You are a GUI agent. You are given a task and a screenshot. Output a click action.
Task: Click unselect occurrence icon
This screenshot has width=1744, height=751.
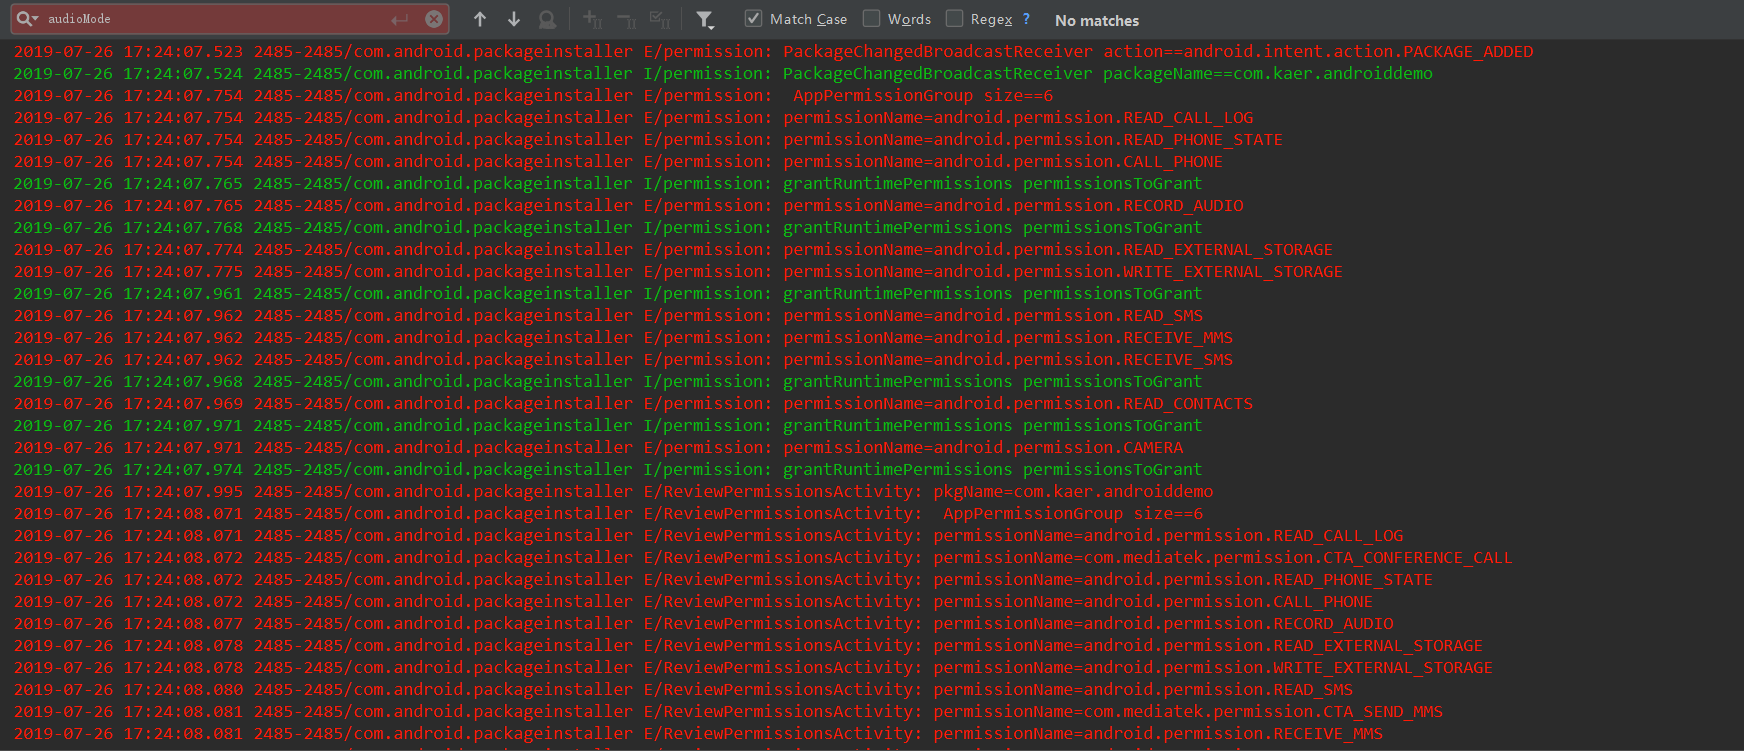(626, 19)
